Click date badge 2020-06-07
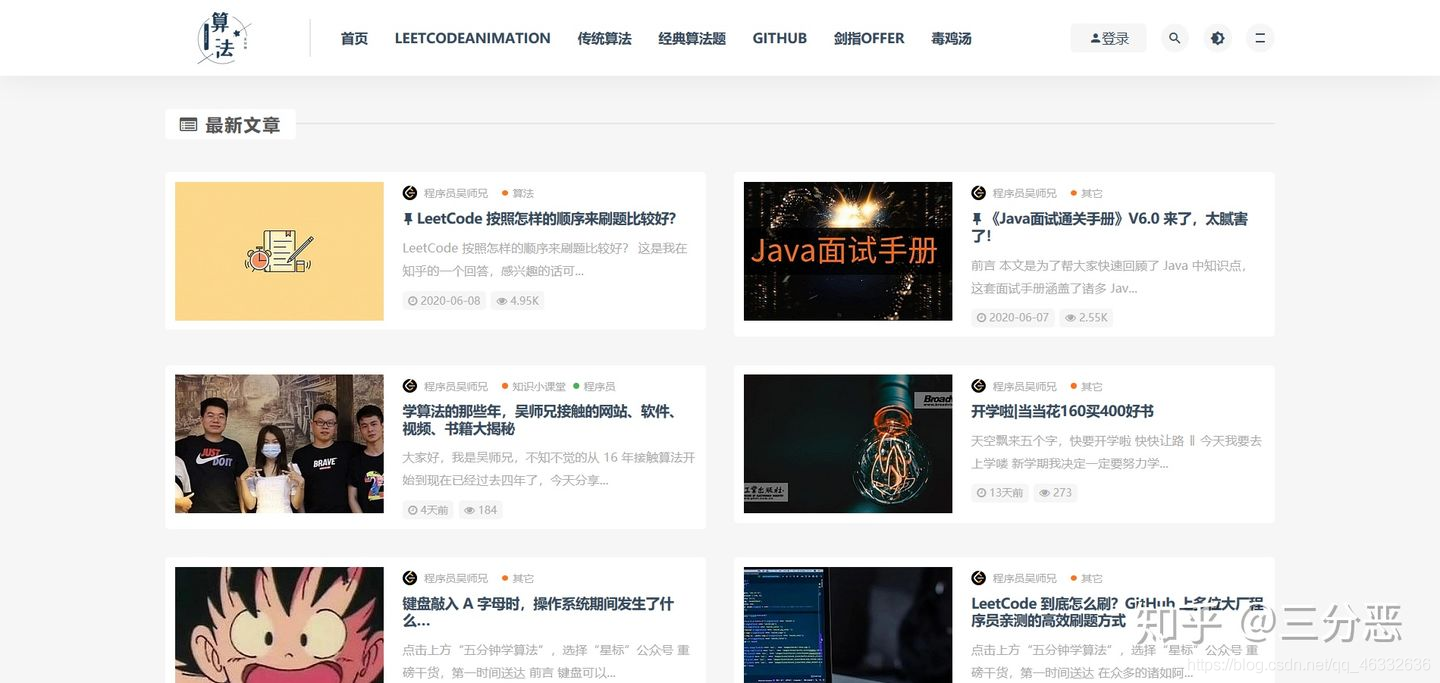The image size is (1440, 683). point(1013,317)
